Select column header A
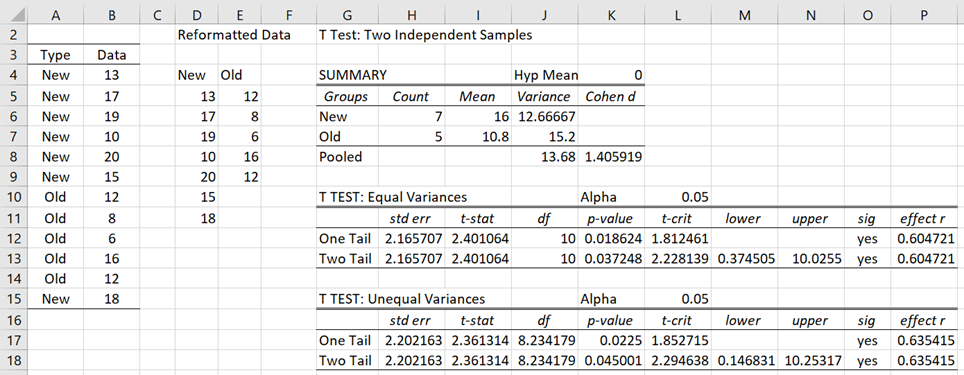The height and width of the screenshot is (375, 964). [x=55, y=15]
